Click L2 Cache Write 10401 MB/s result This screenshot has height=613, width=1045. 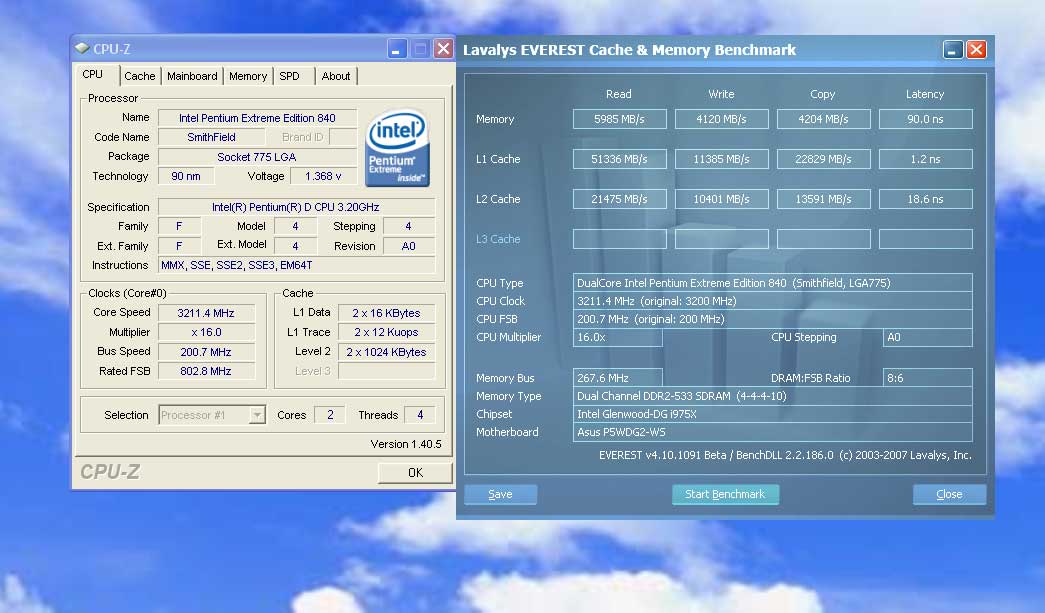(x=722, y=199)
